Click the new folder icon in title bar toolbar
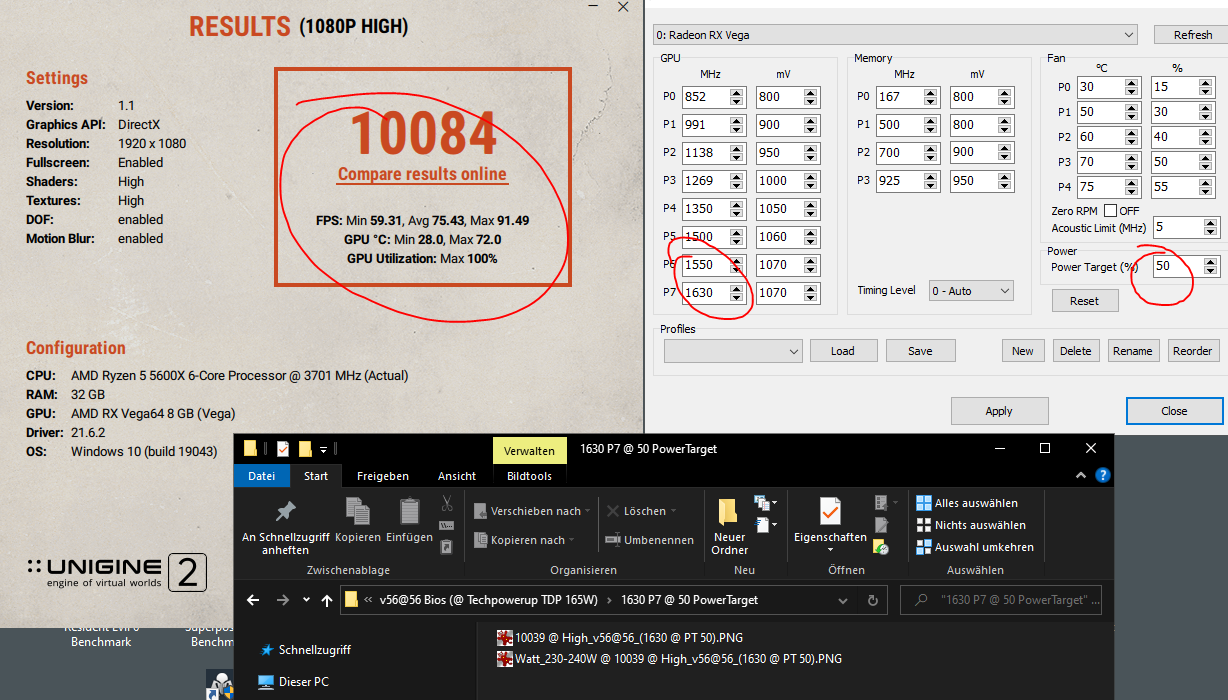1228x700 pixels. (x=305, y=449)
